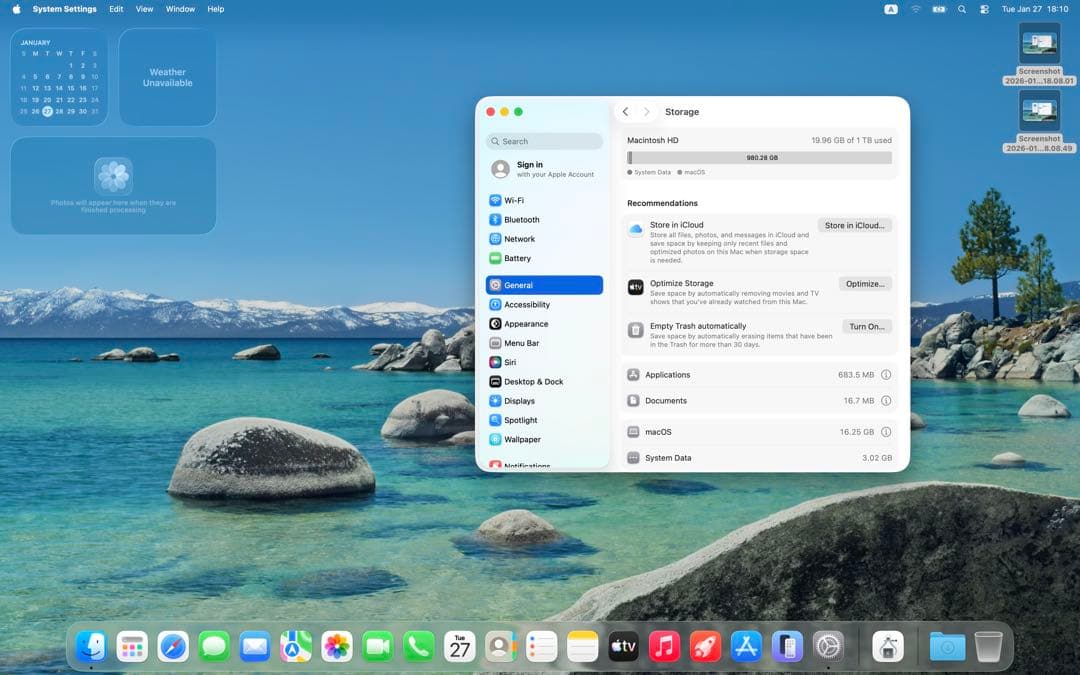Open Network settings
The height and width of the screenshot is (675, 1080).
518,239
